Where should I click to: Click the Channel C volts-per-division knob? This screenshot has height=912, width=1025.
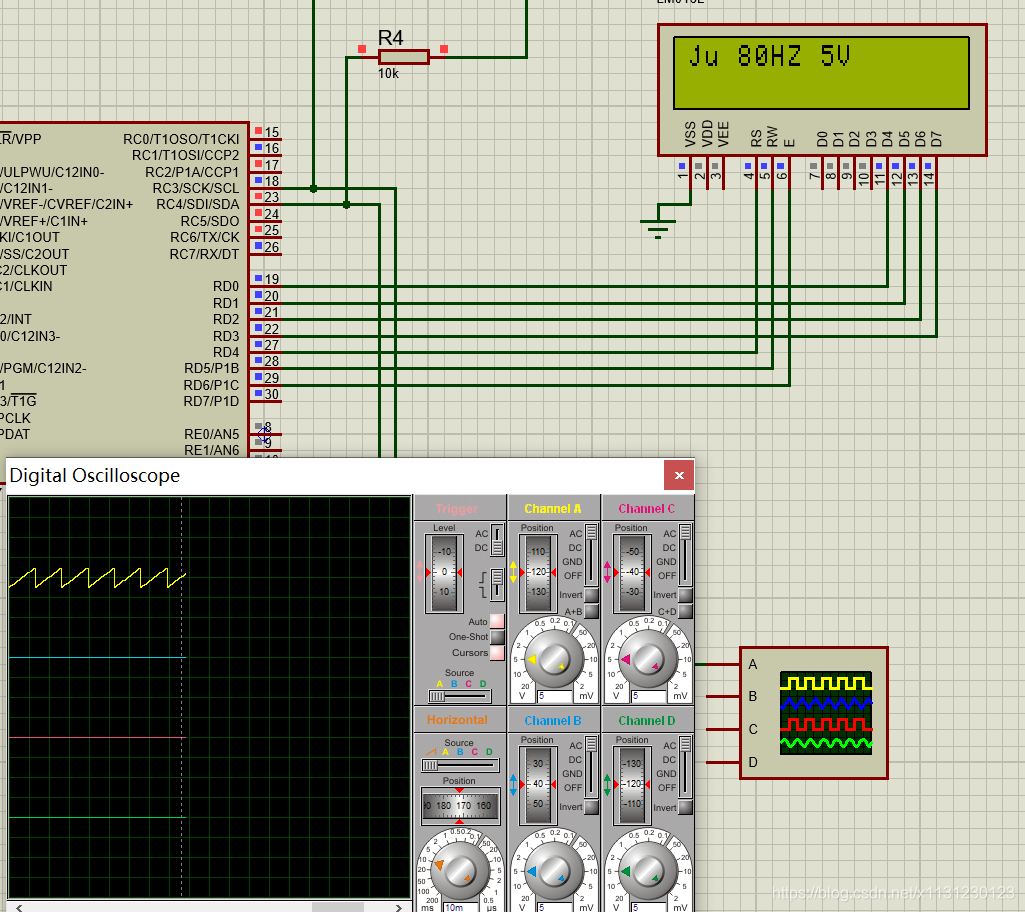click(648, 659)
